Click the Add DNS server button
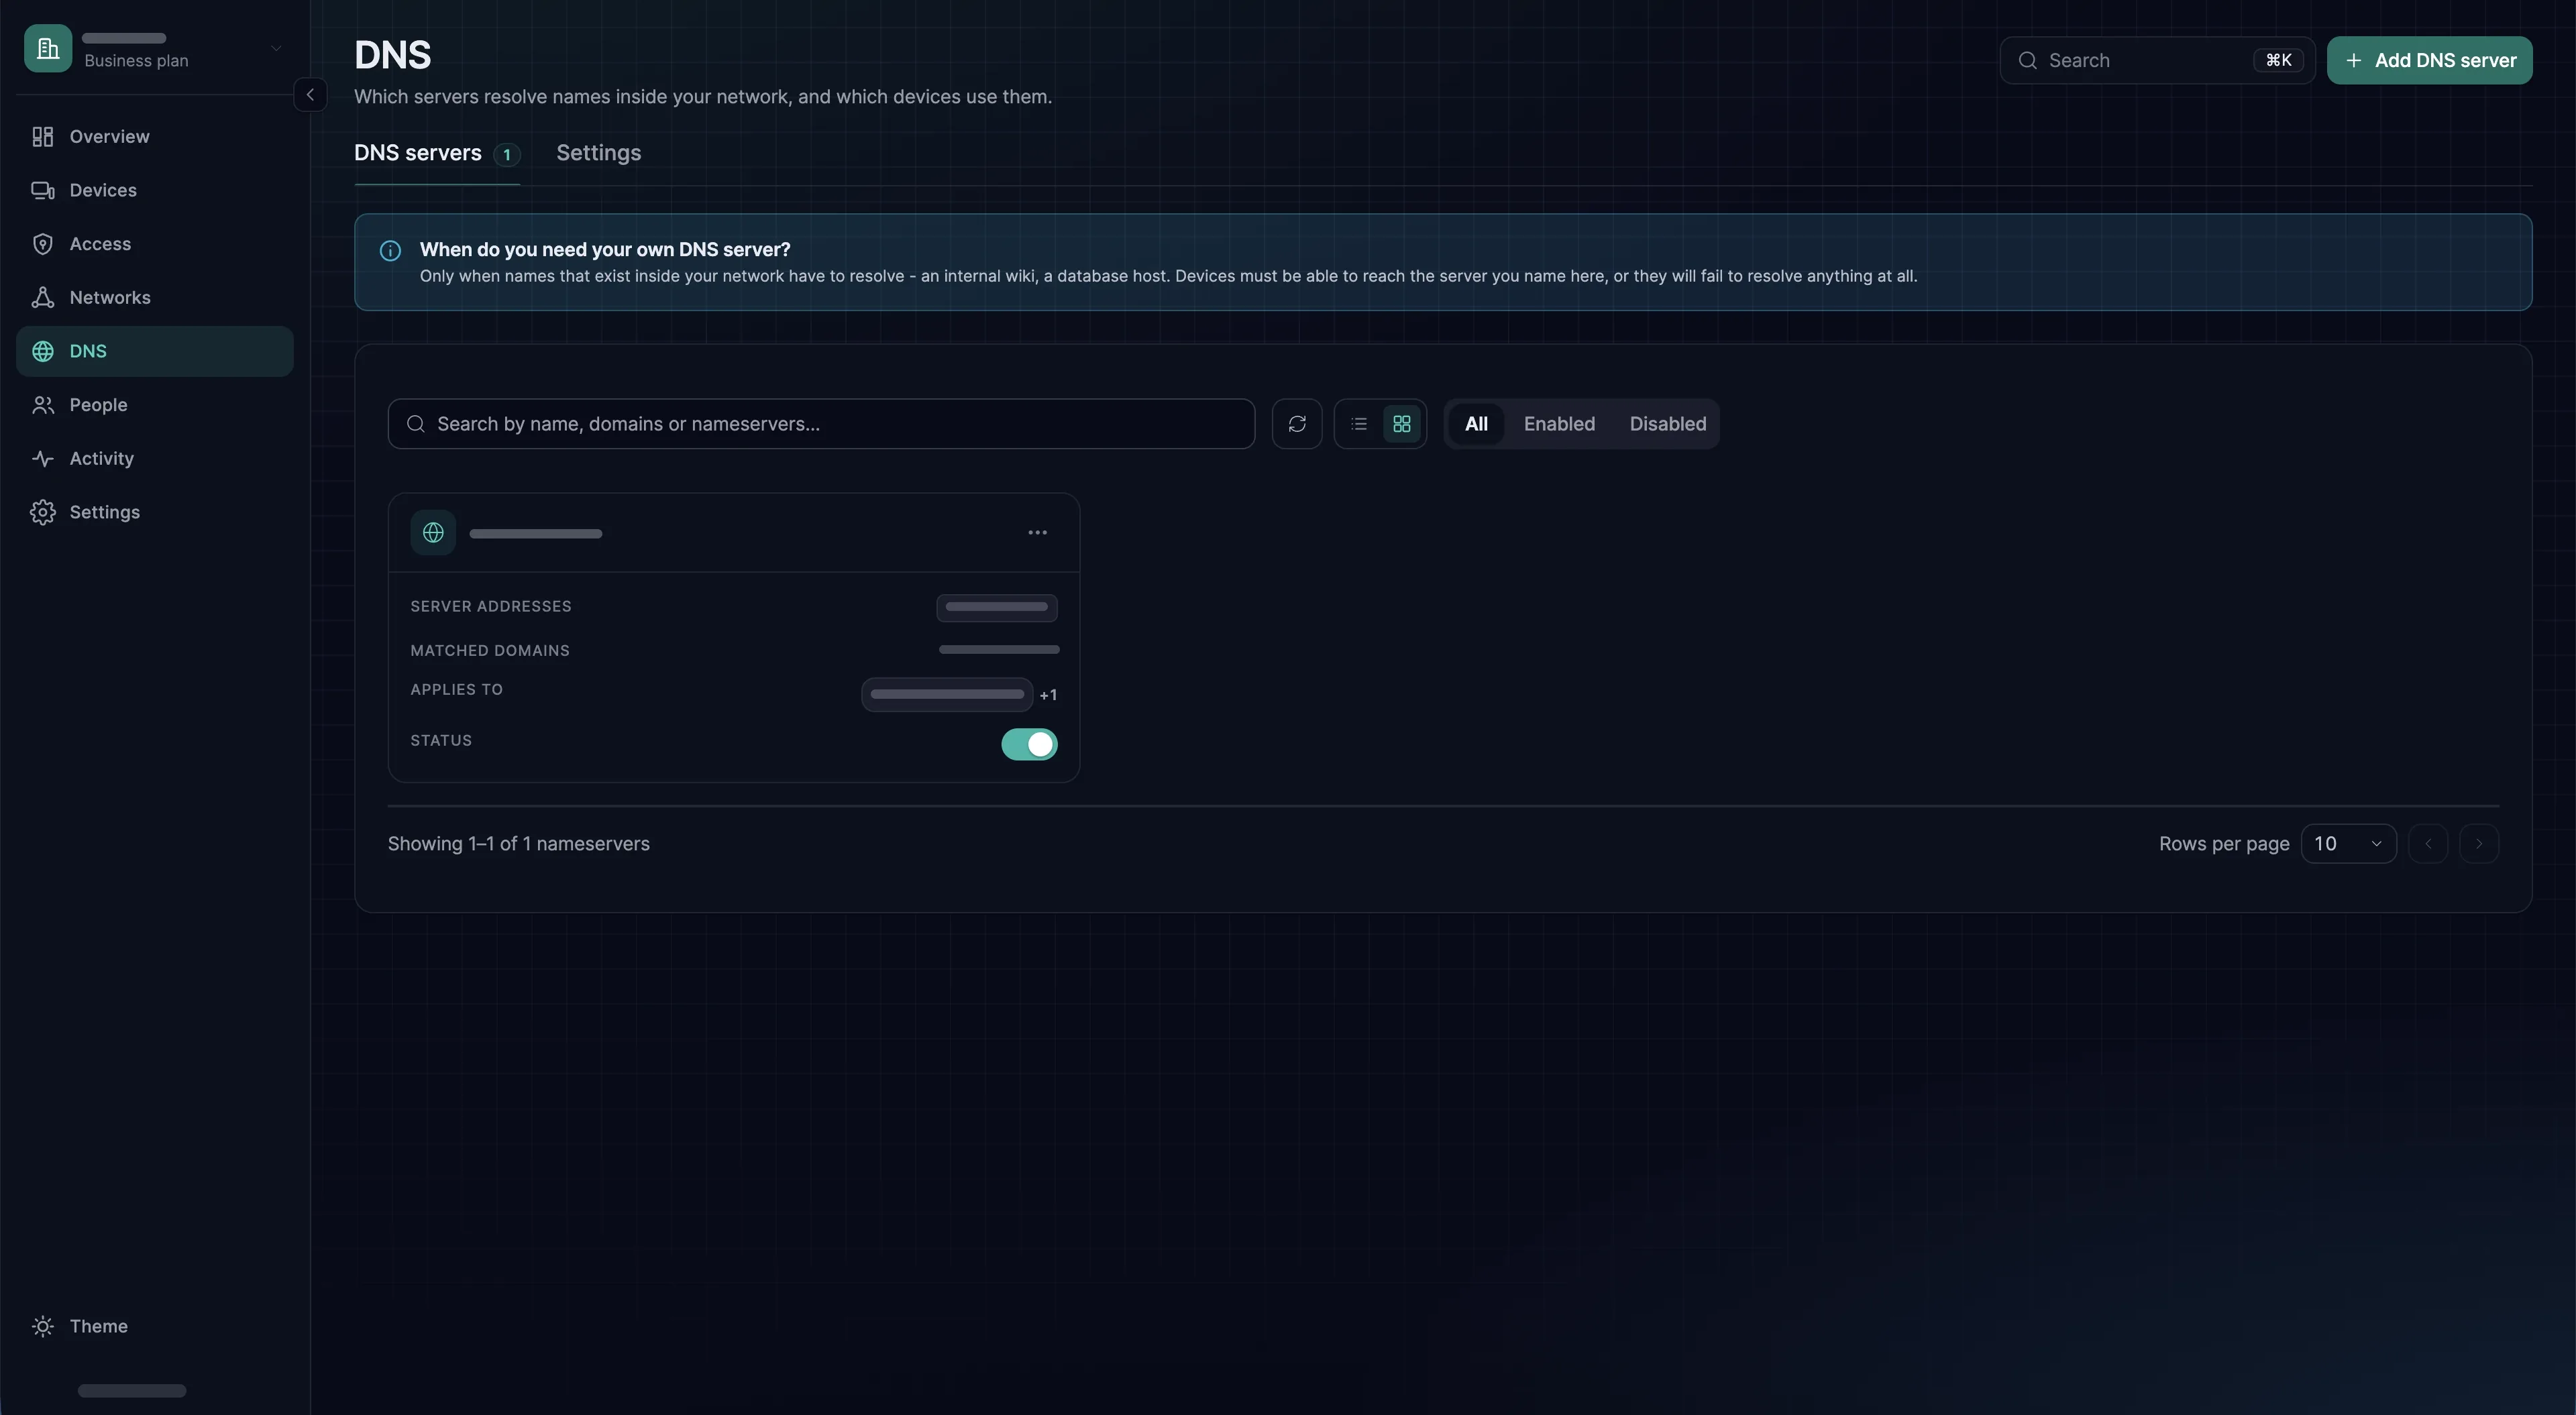The image size is (2576, 1415). [2429, 60]
